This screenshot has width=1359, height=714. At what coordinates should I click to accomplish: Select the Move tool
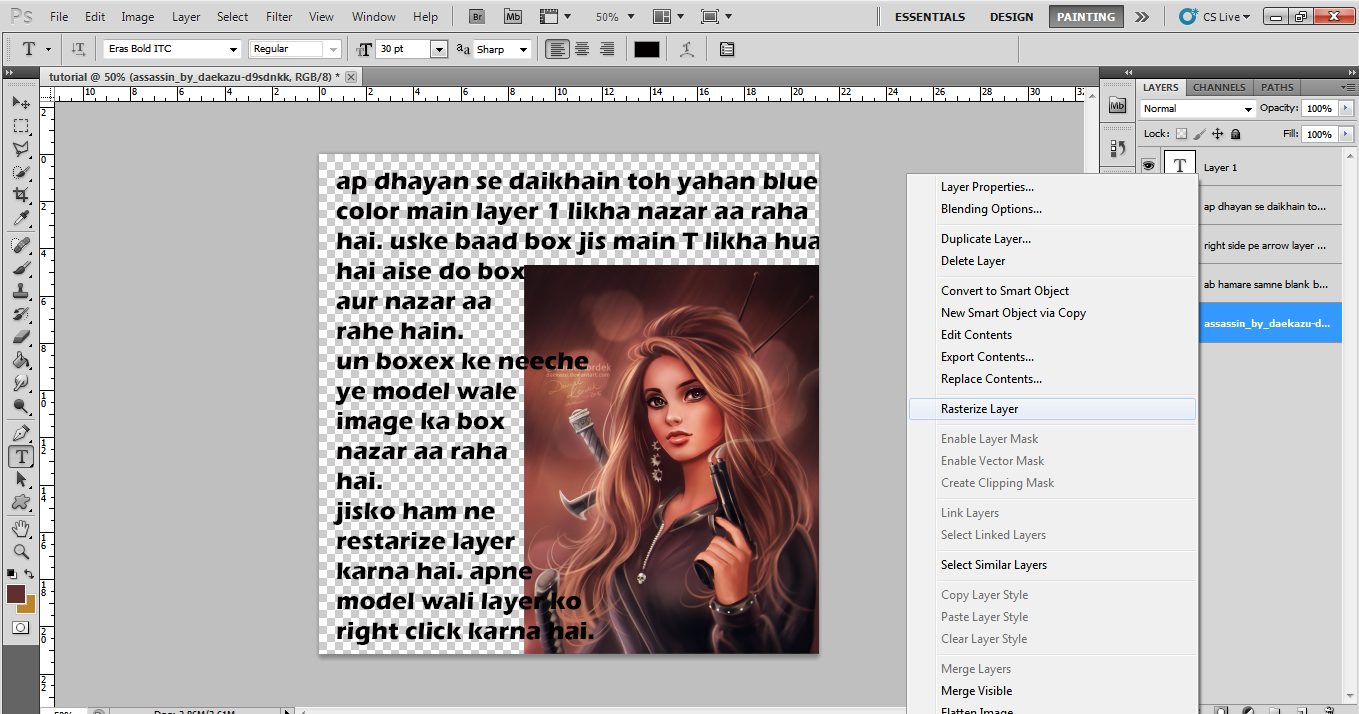click(21, 102)
